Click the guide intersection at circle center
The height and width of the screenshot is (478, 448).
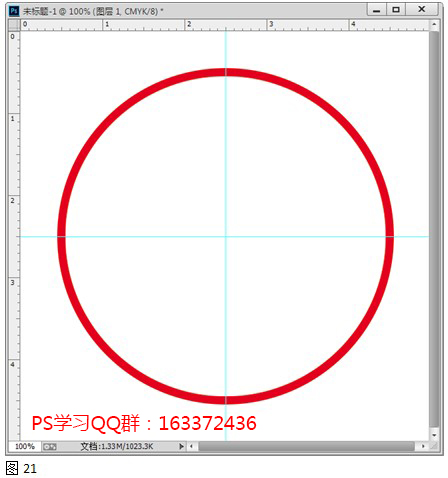[226, 237]
